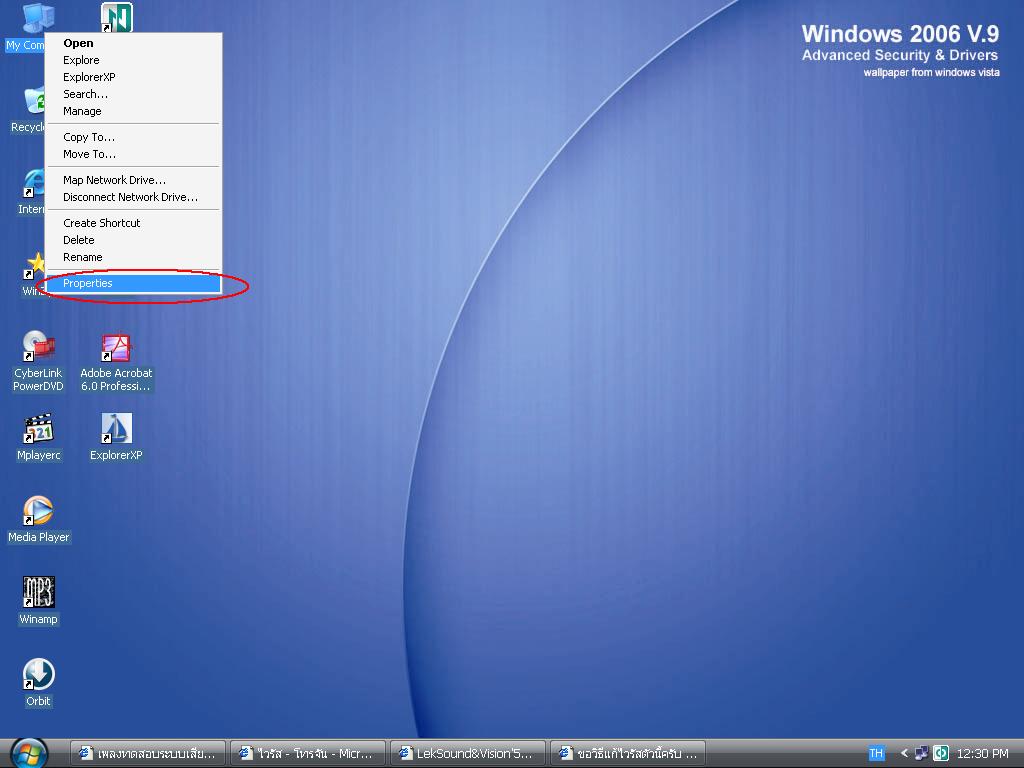
Task: Select Map Network Drive... option
Action: 133,180
